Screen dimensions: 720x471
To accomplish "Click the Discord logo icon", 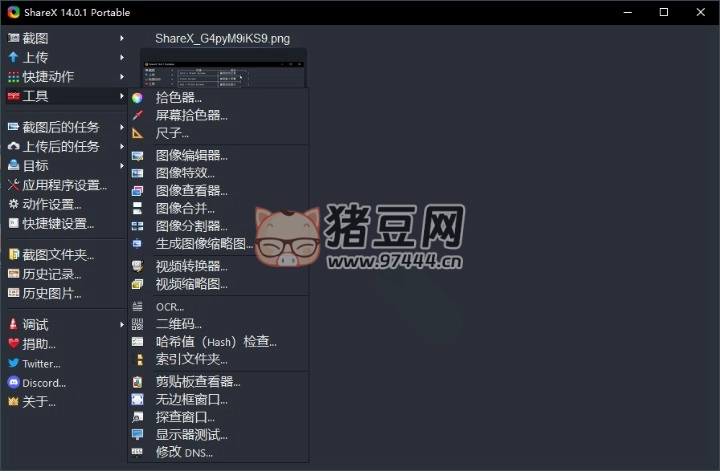I will point(13,382).
